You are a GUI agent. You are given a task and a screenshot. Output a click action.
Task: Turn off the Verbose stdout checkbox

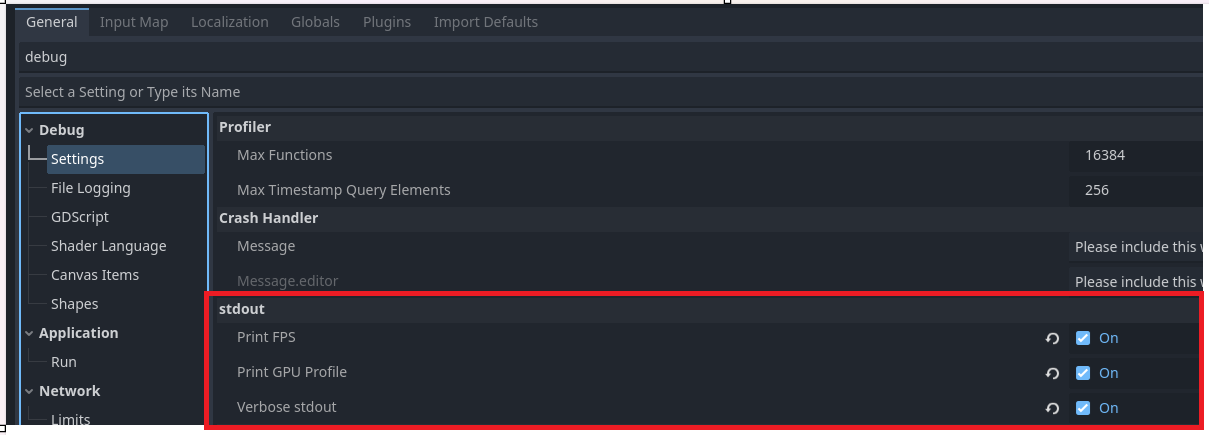(1083, 408)
